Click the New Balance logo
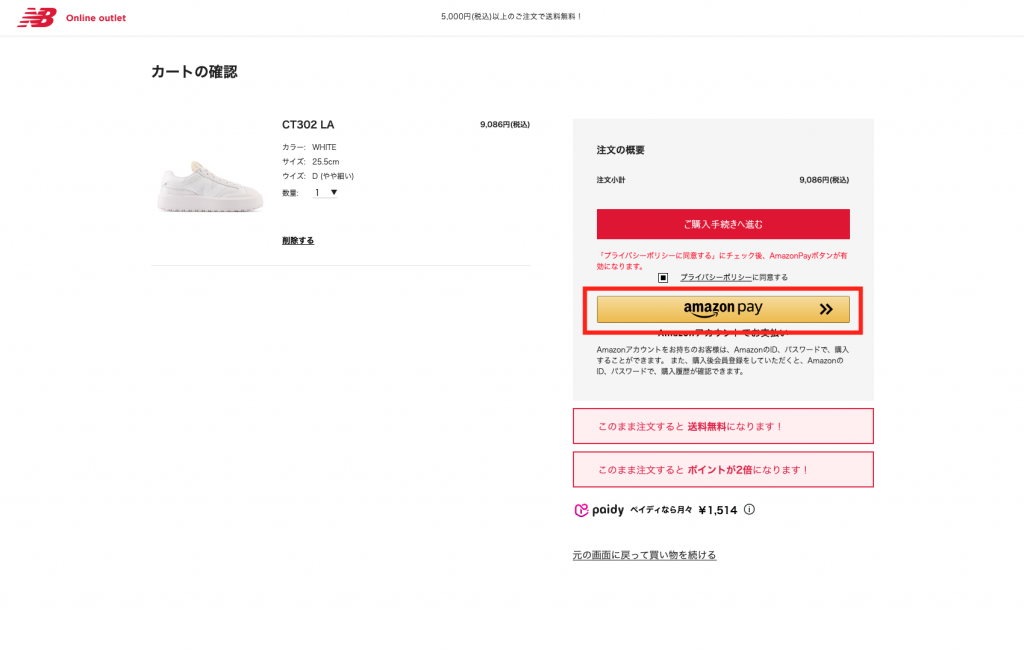The image size is (1024, 652). click(37, 17)
